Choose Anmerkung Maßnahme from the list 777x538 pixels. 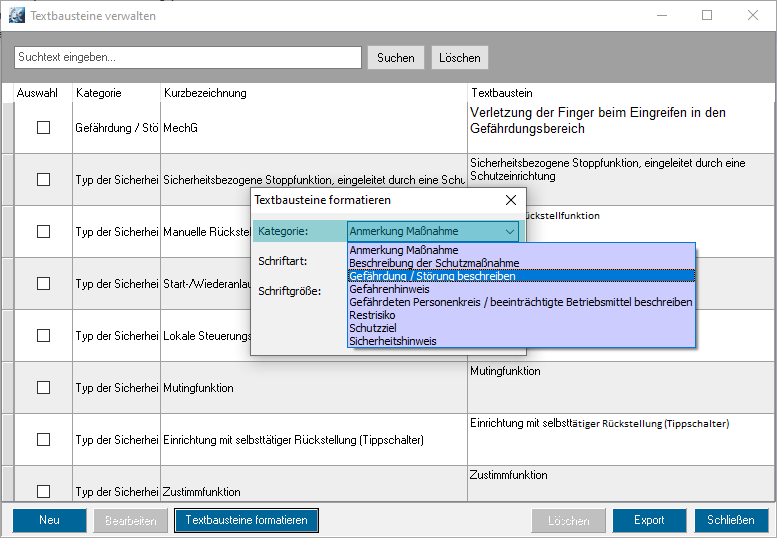pyautogui.click(x=404, y=250)
